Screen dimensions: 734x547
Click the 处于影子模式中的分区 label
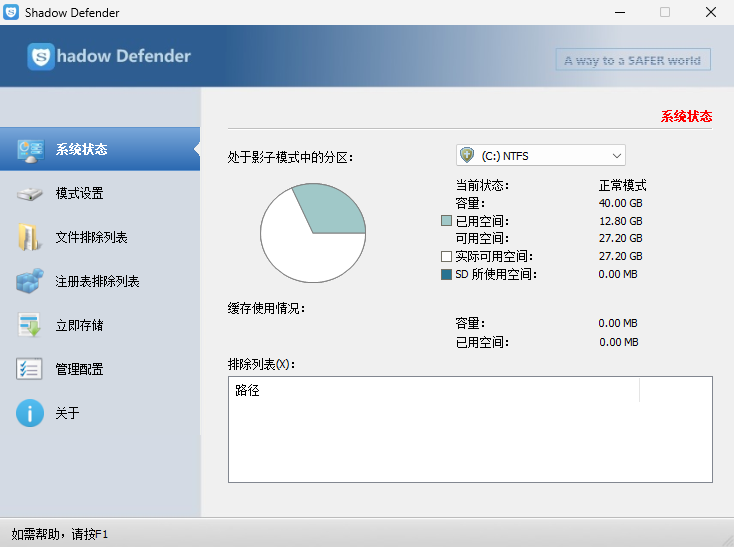[290, 157]
